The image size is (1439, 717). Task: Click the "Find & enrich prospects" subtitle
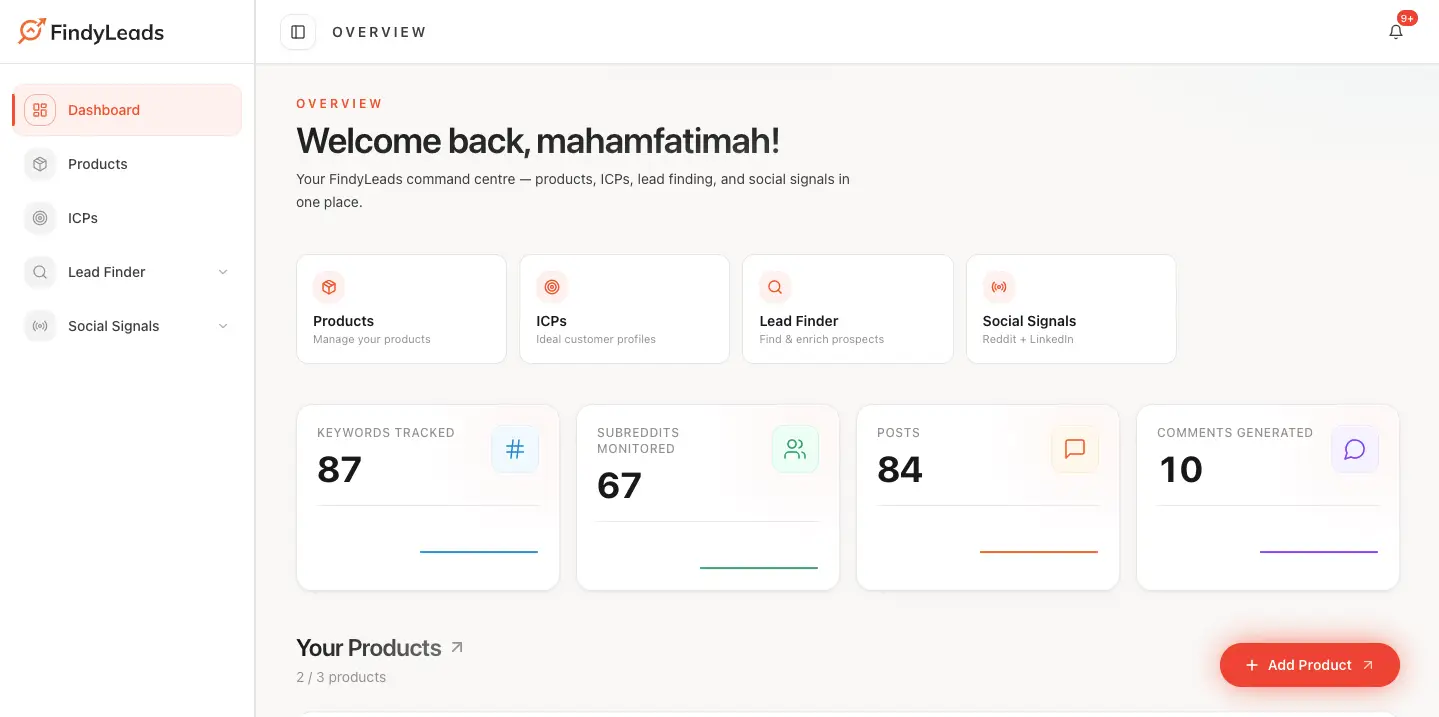coord(822,339)
